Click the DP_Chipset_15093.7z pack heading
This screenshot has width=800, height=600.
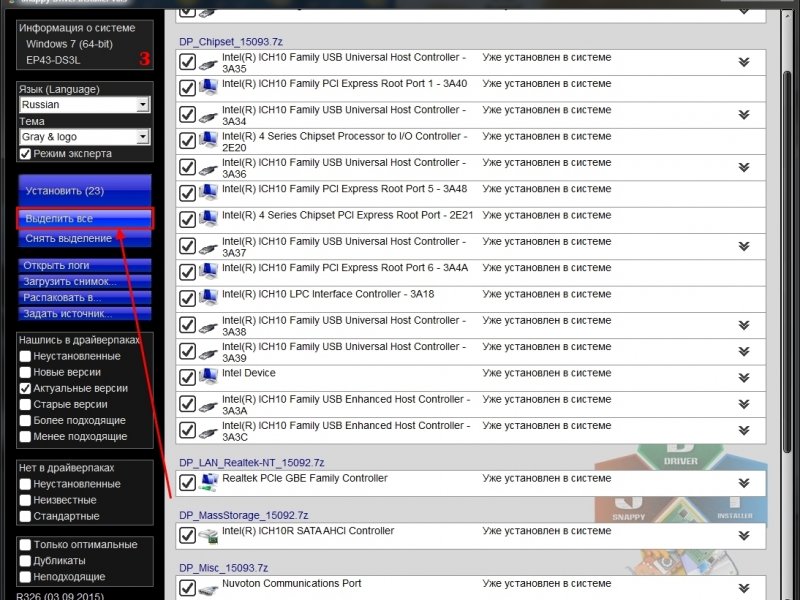pyautogui.click(x=231, y=42)
